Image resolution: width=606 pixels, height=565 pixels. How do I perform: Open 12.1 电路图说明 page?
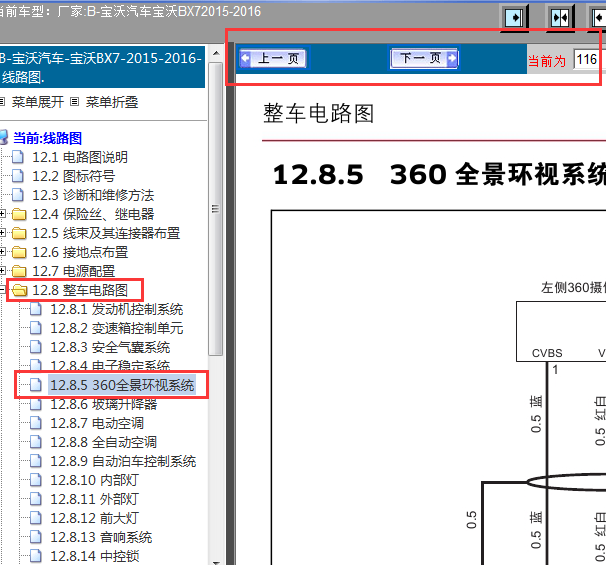80,157
